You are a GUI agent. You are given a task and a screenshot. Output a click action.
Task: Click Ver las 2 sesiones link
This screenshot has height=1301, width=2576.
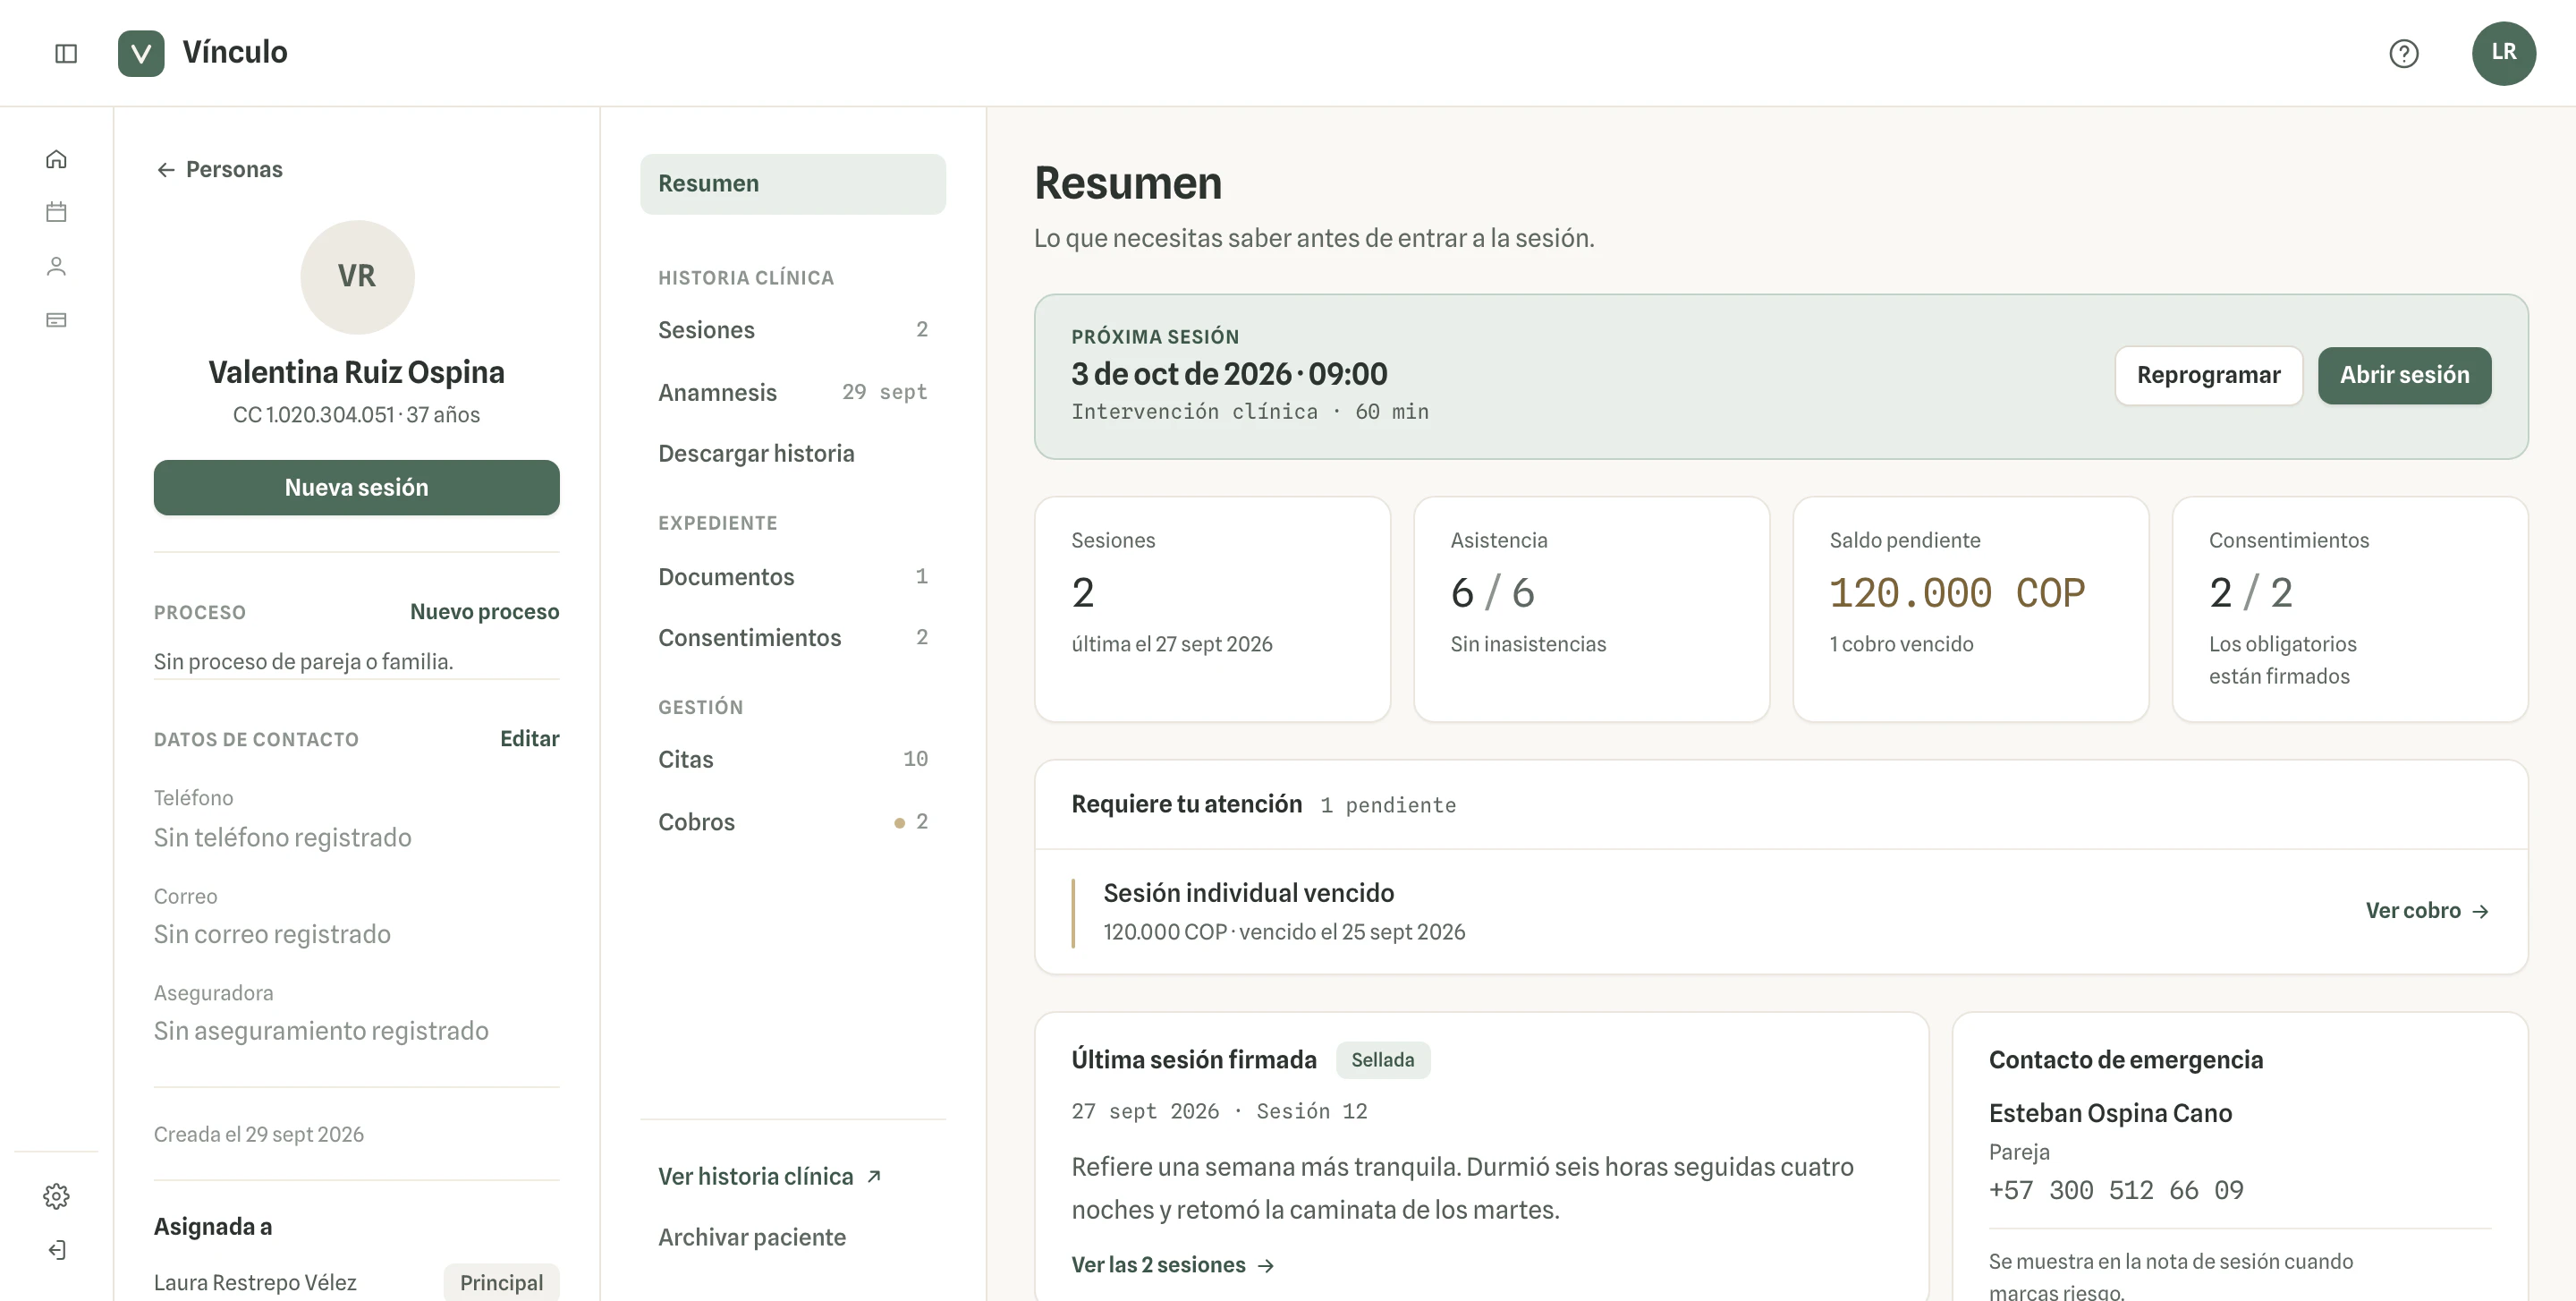point(1172,1265)
